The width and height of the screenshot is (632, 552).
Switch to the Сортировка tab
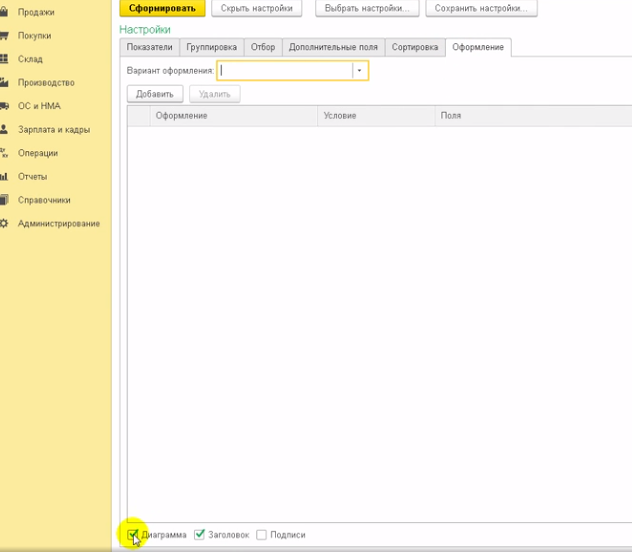pyautogui.click(x=414, y=47)
